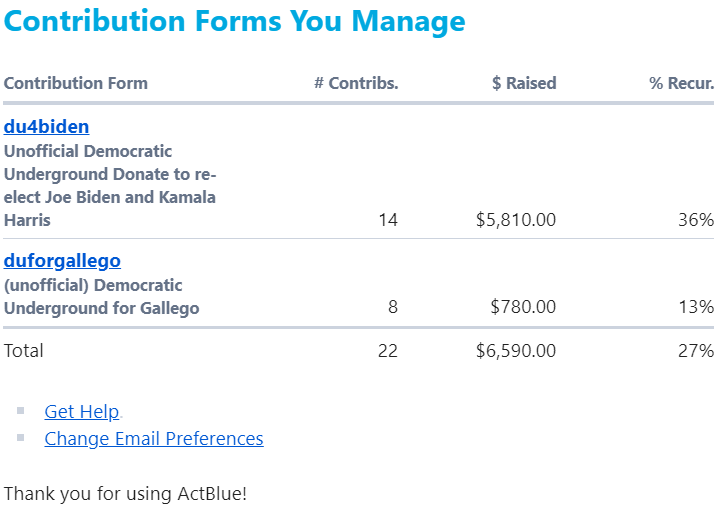This screenshot has height=515, width=724.
Task: Click the # Contribs. column header
Action: click(x=356, y=83)
